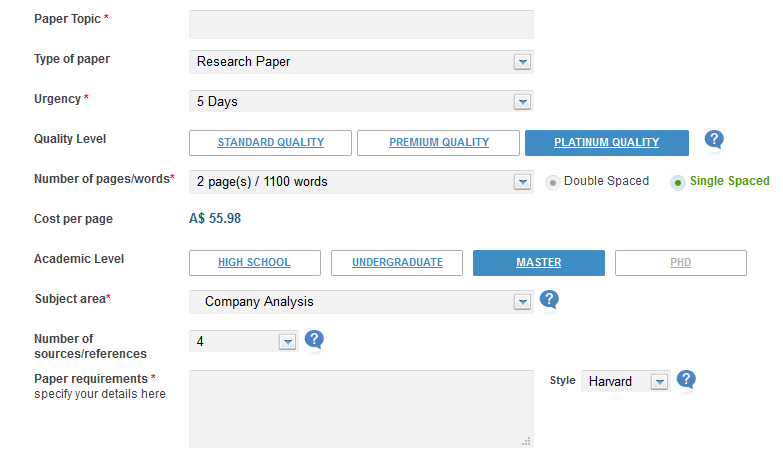Click the Cost per page label

click(x=73, y=219)
